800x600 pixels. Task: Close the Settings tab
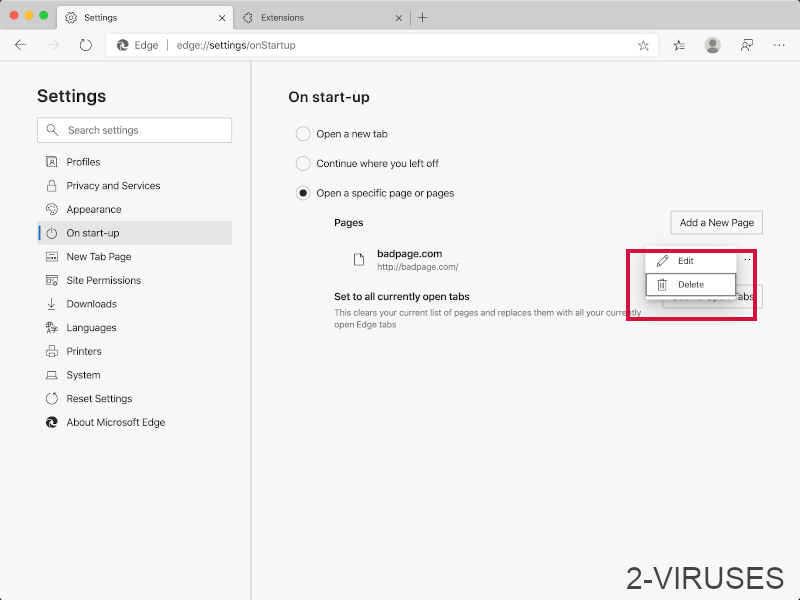222,18
